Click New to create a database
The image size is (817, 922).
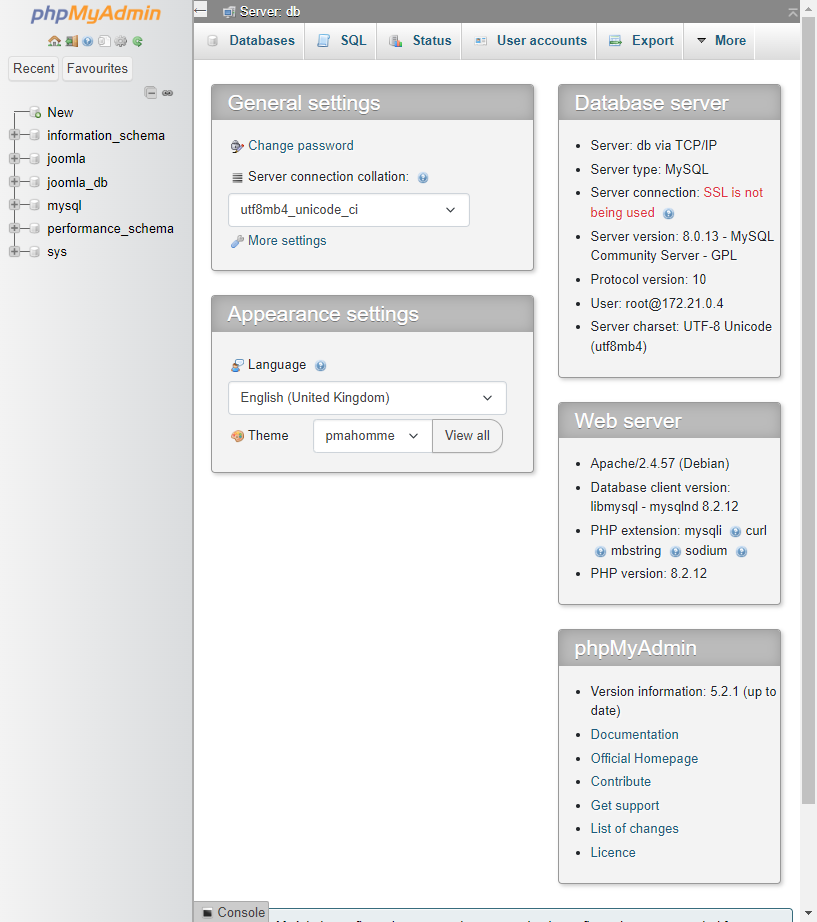point(60,112)
